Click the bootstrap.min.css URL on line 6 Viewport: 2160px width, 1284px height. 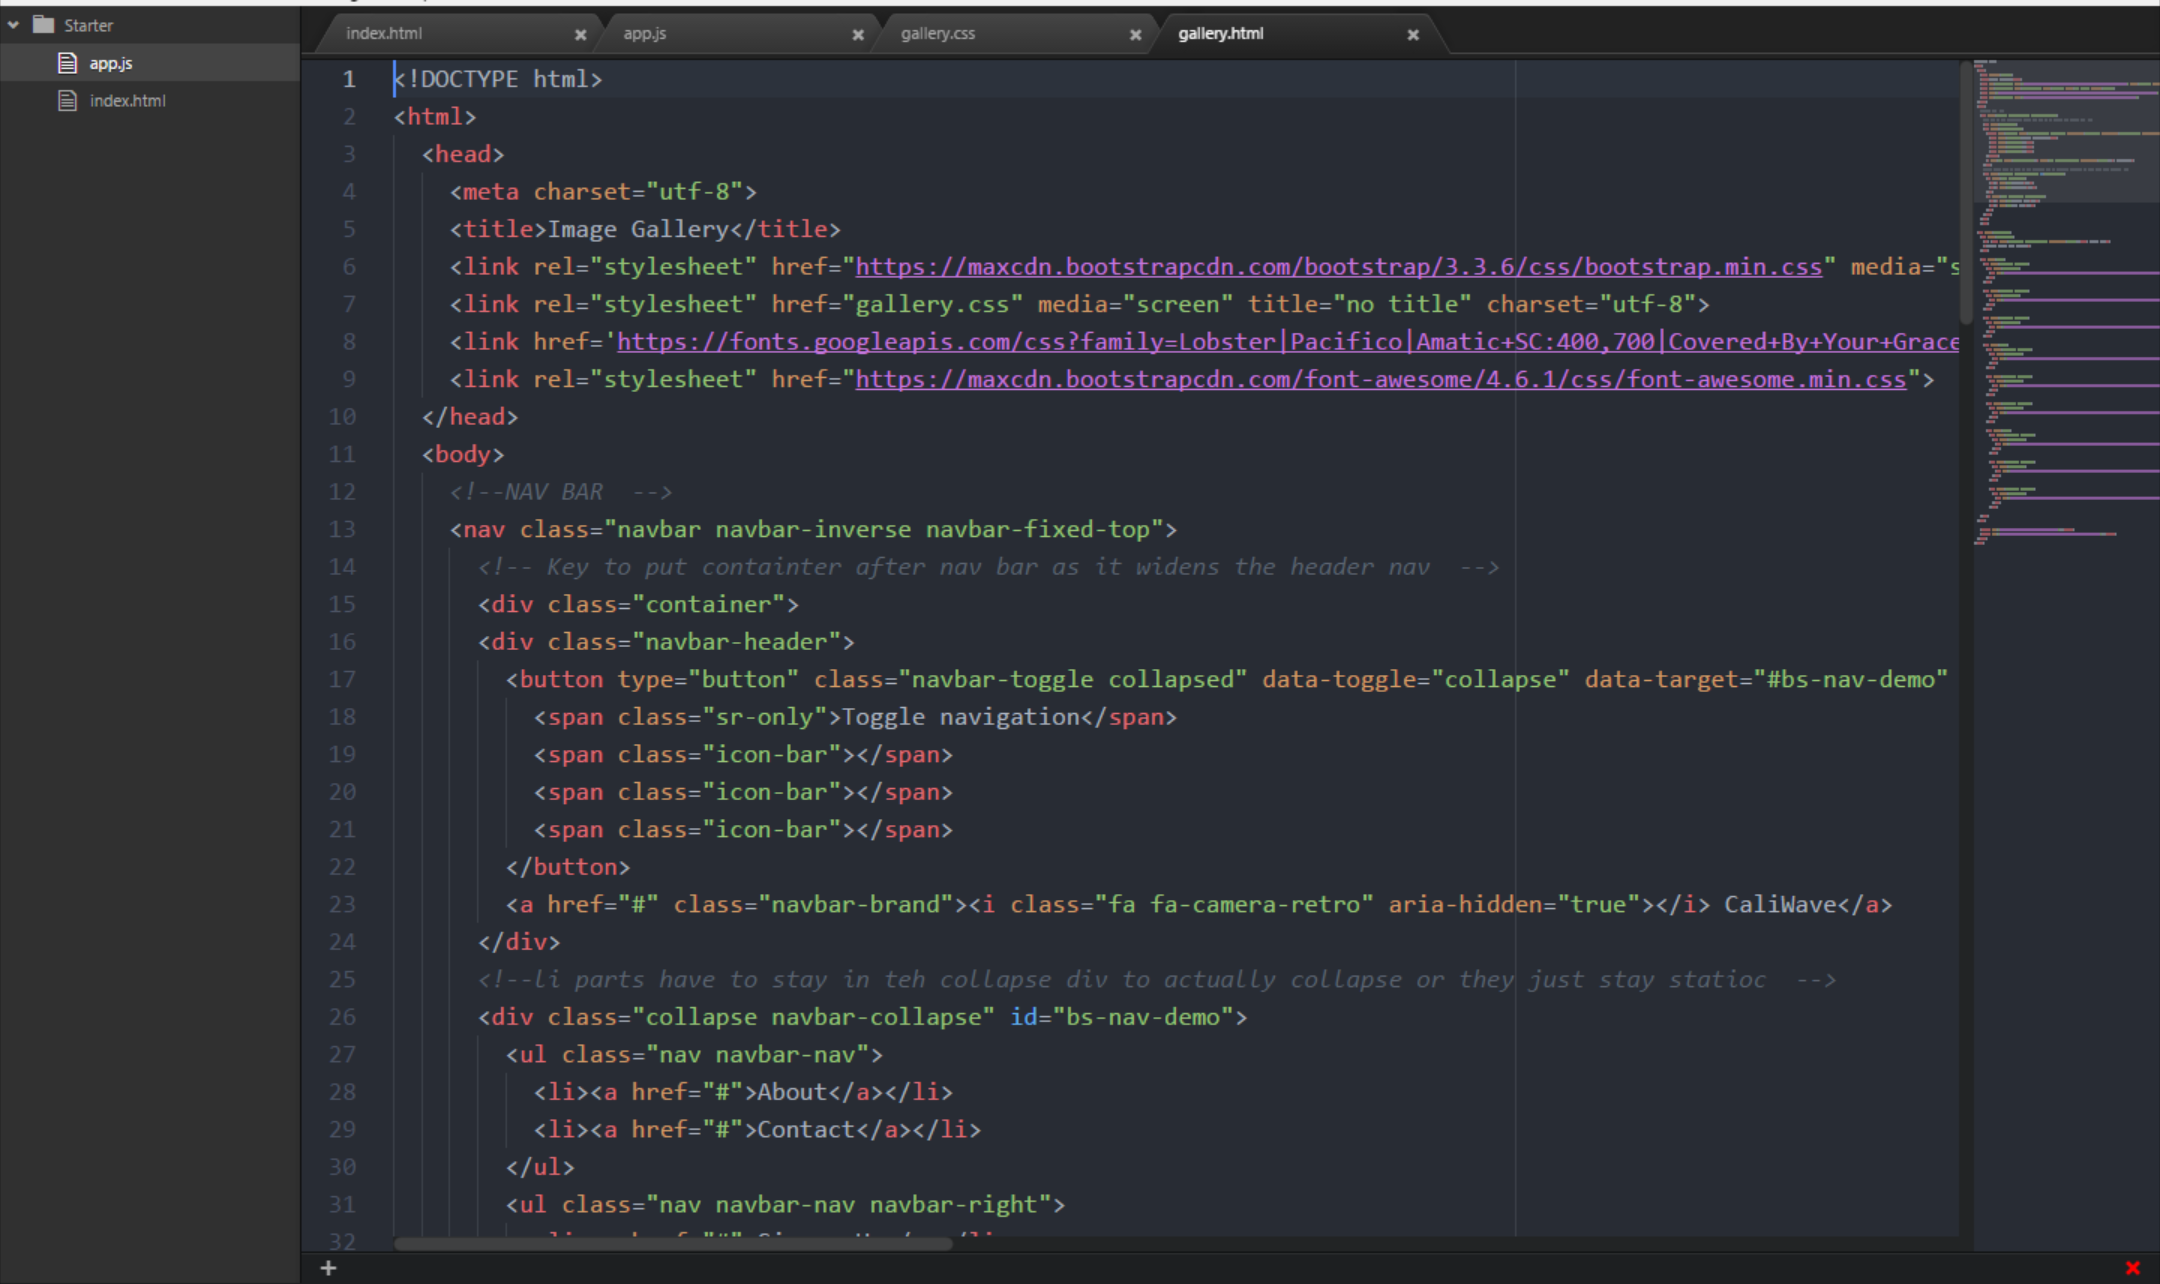[1338, 267]
